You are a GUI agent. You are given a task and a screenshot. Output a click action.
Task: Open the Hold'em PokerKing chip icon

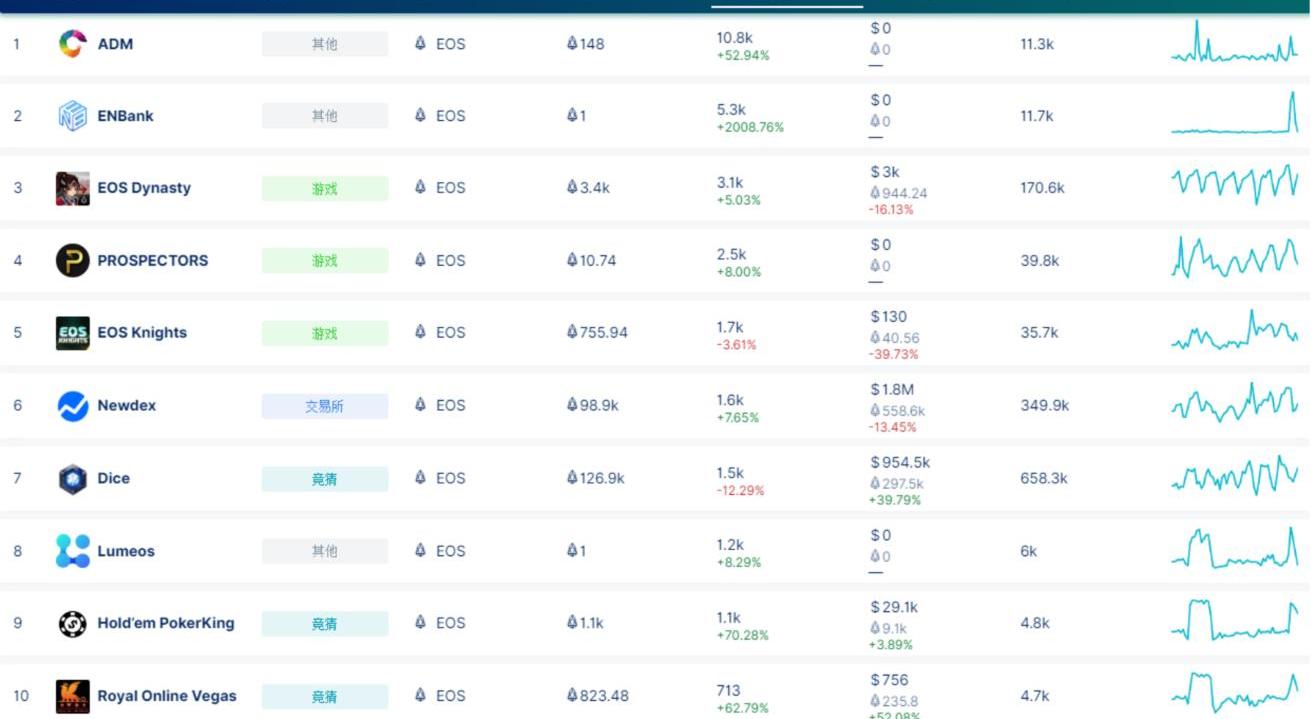[x=73, y=623]
